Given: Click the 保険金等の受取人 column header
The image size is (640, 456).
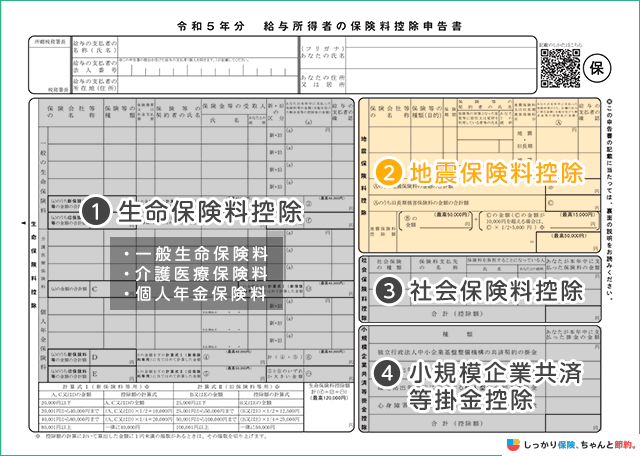Looking at the screenshot, I should click(x=233, y=107).
